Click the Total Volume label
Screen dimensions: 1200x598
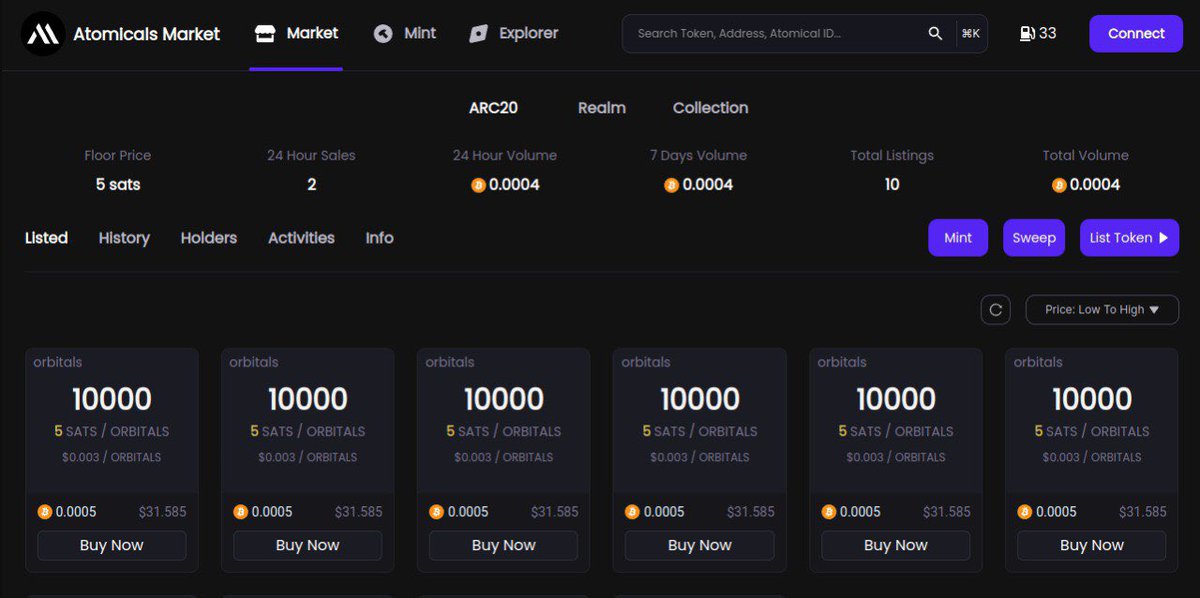[1086, 156]
